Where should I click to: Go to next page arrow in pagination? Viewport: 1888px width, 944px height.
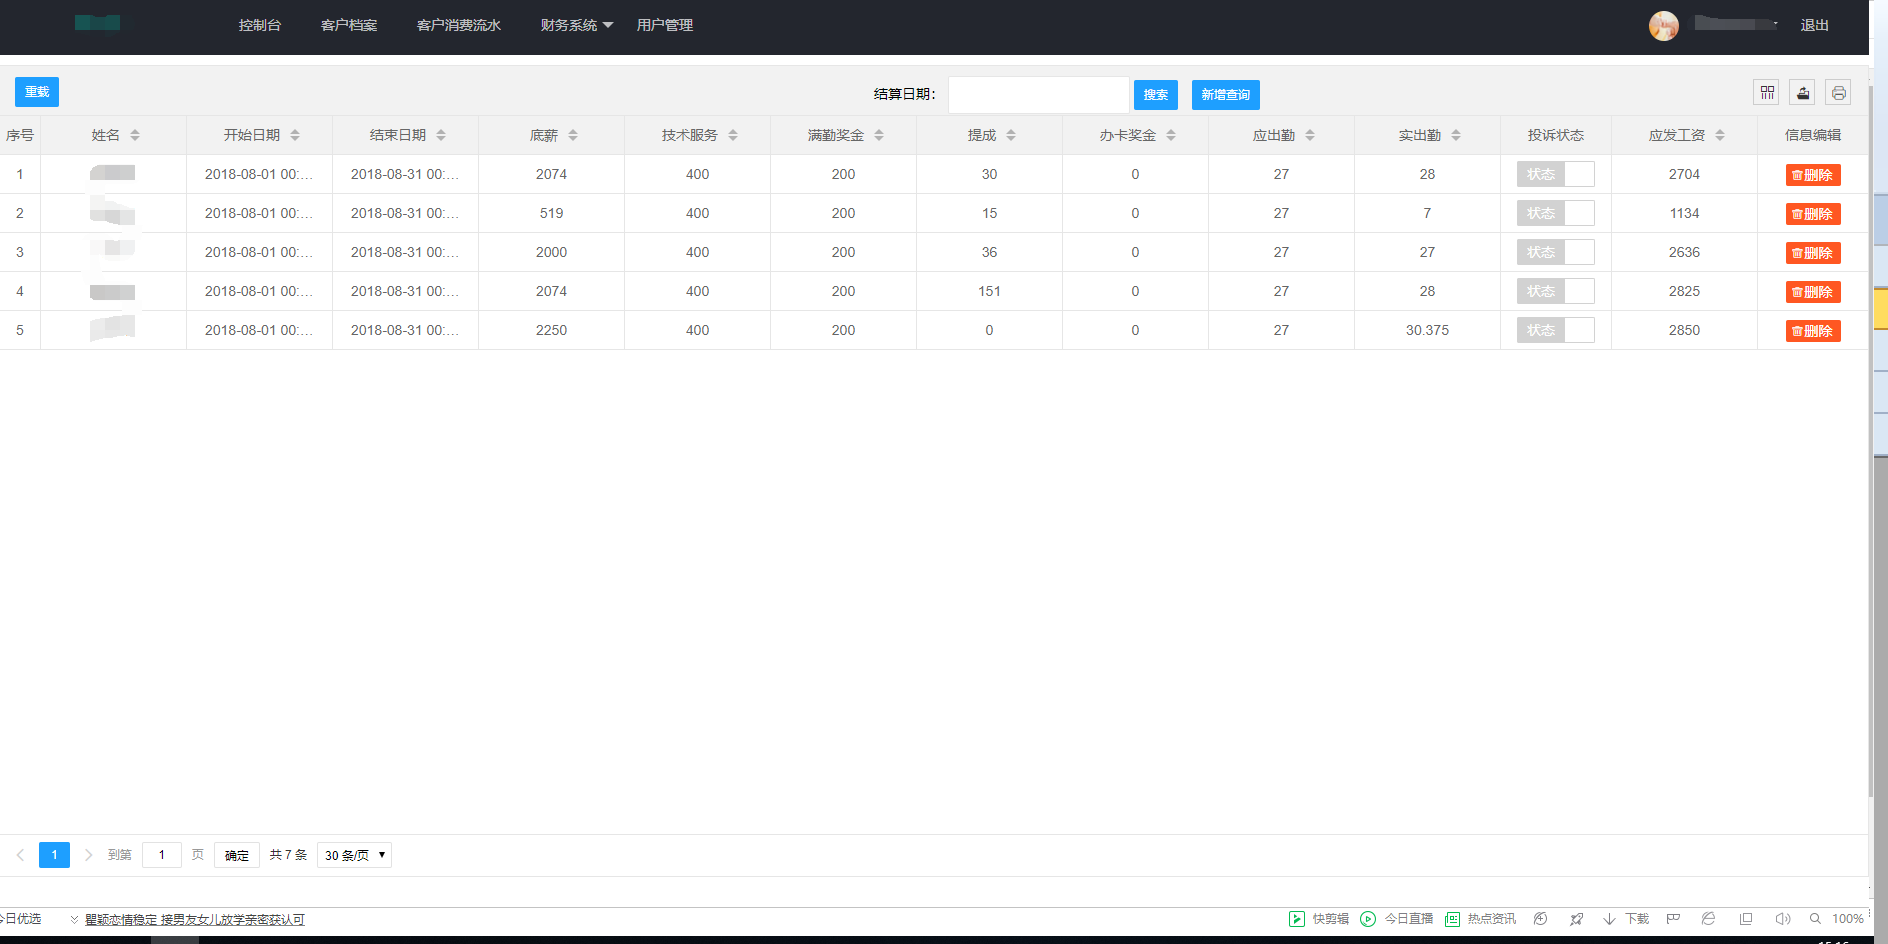88,855
